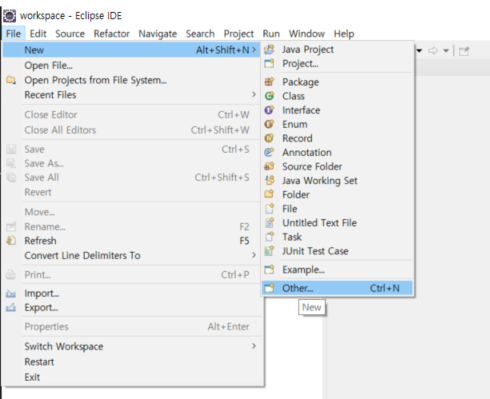Open the Refactor menu
The width and height of the screenshot is (490, 399).
pos(111,34)
